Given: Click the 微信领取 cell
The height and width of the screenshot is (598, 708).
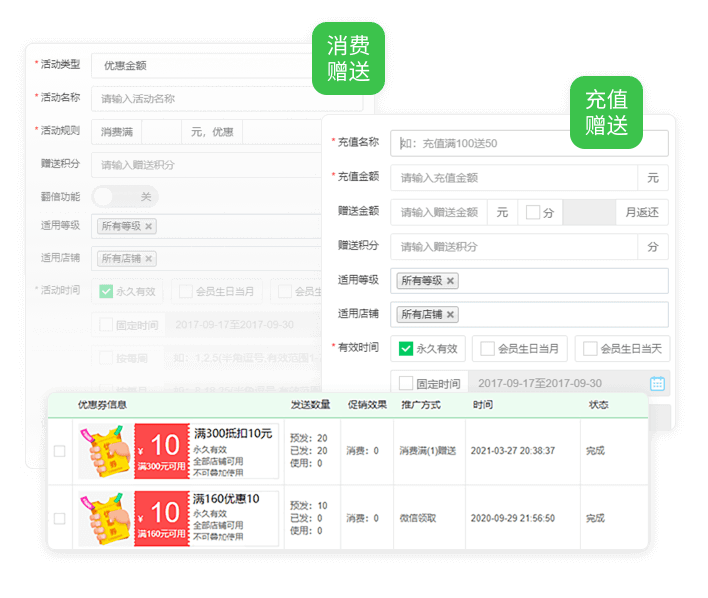Looking at the screenshot, I should pyautogui.click(x=418, y=518).
